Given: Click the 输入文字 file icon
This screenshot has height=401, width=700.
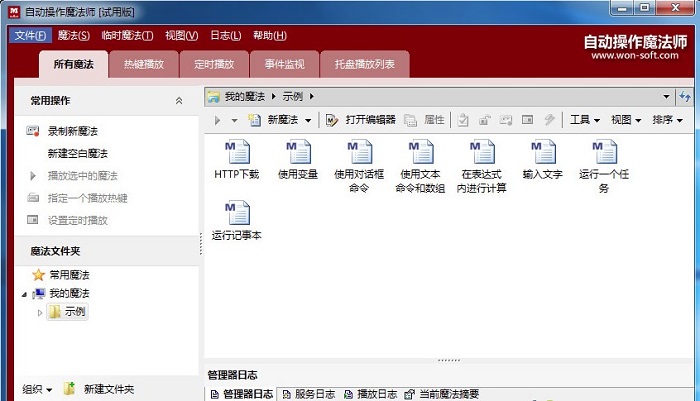Looking at the screenshot, I should [543, 152].
